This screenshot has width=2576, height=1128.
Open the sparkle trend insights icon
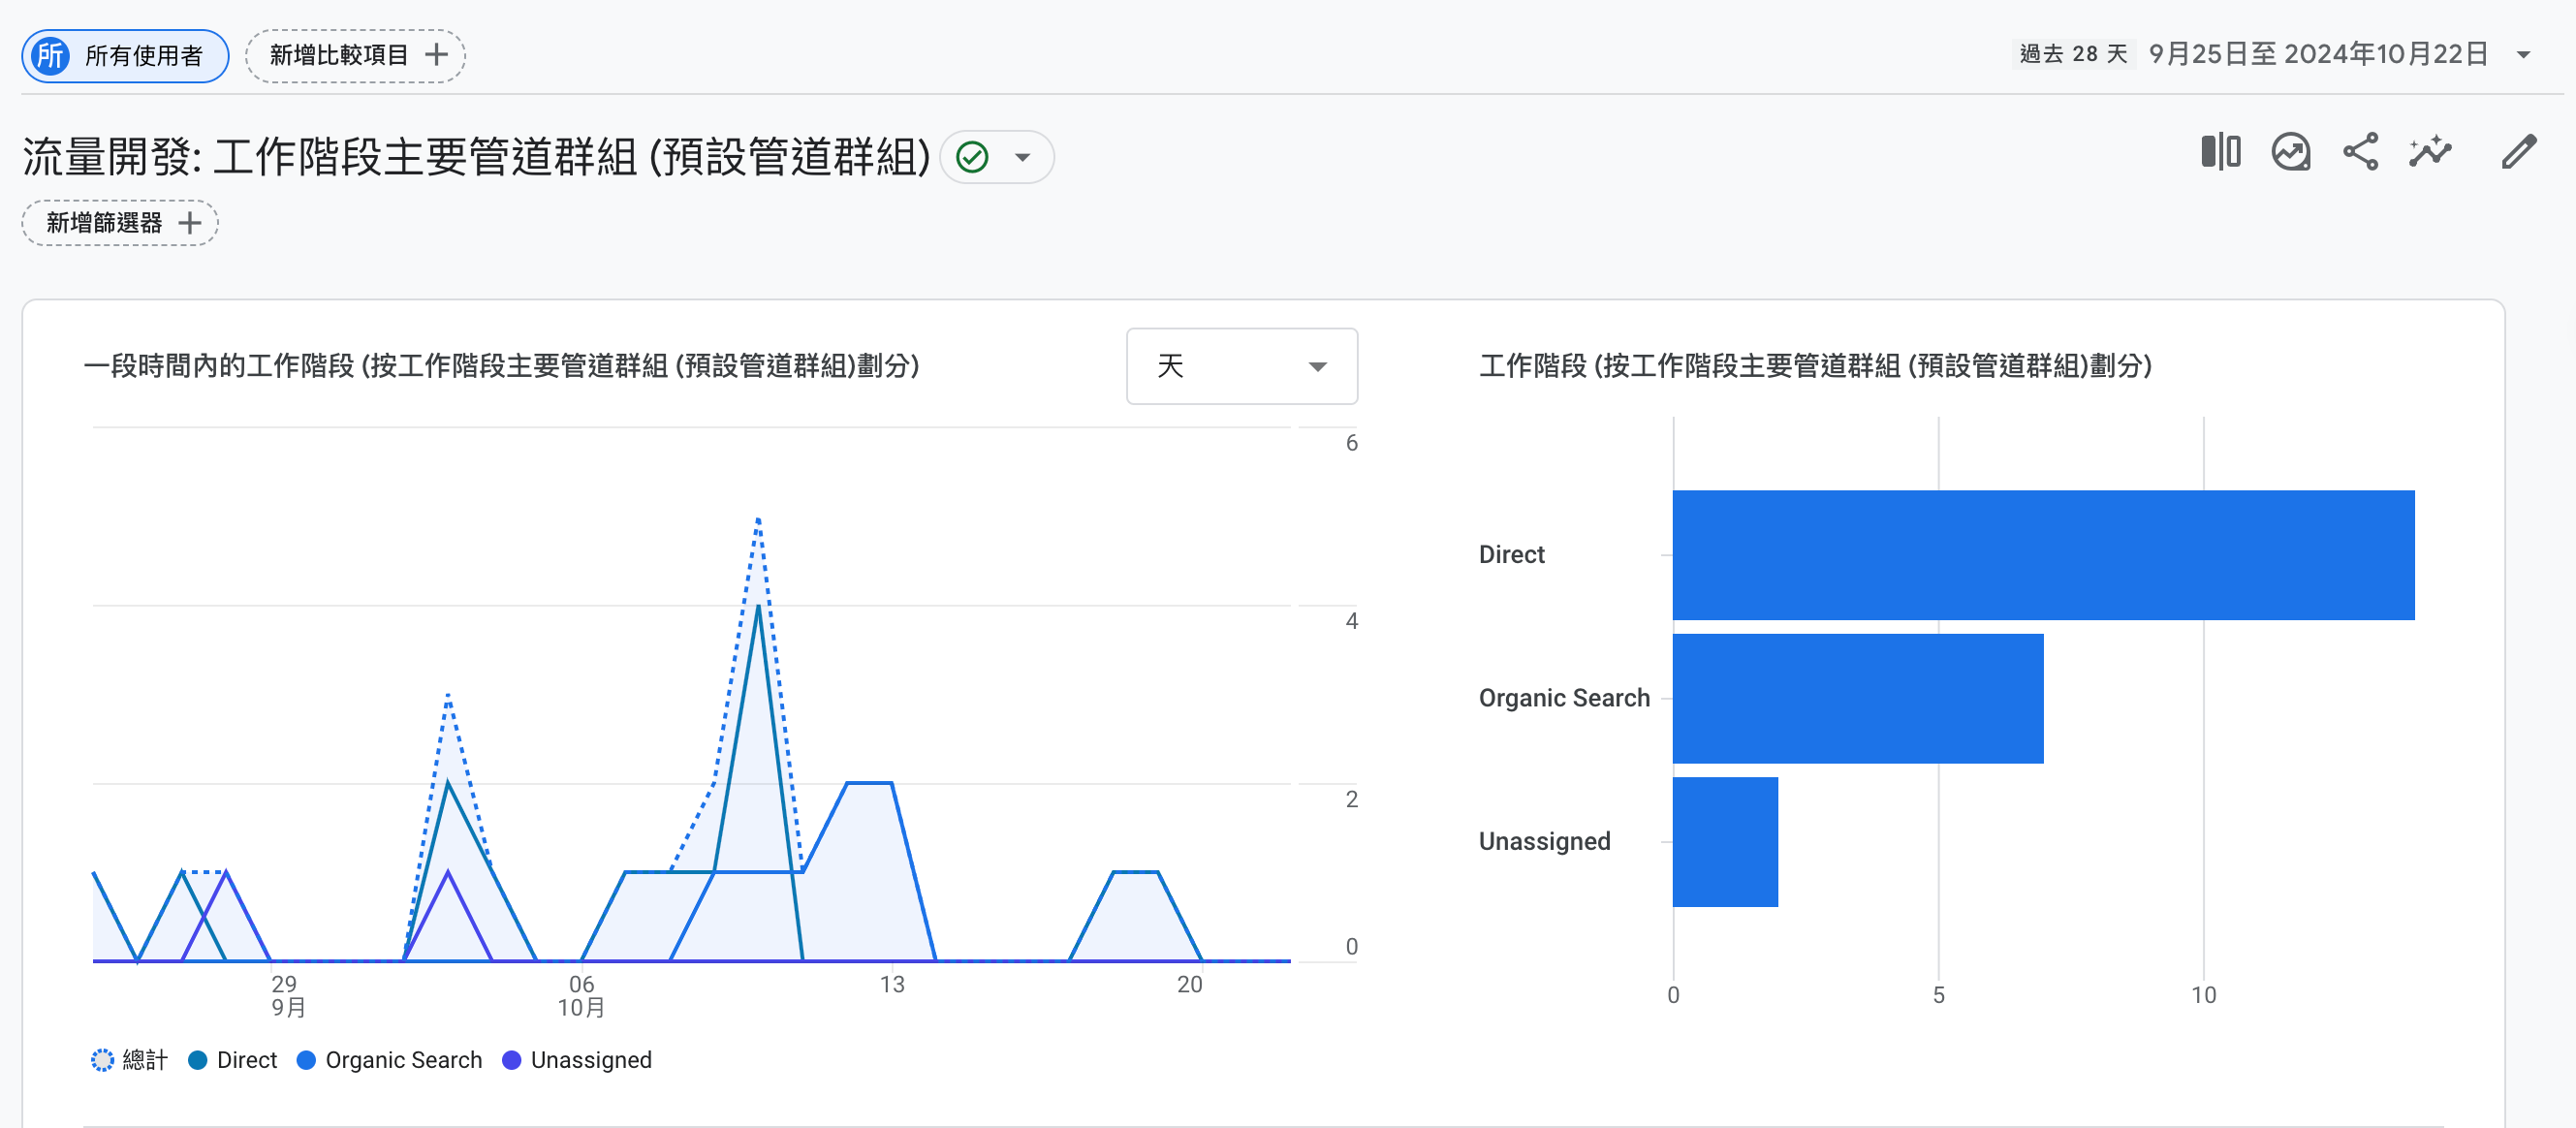[2429, 152]
